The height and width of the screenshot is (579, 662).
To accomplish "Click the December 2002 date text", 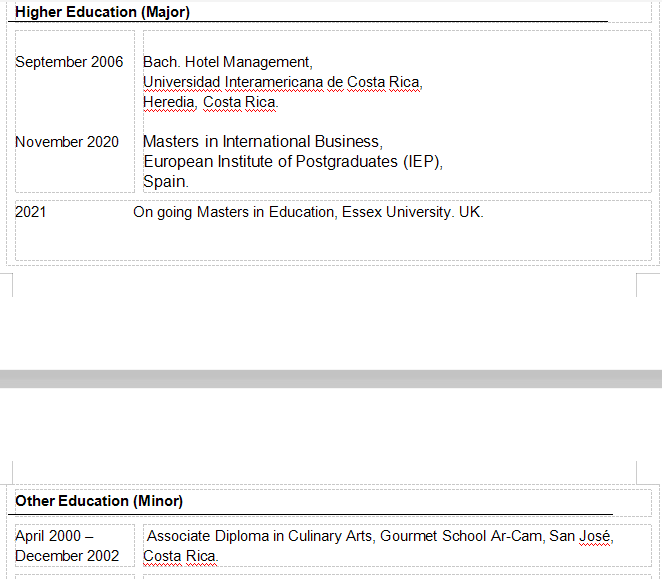I will pyautogui.click(x=67, y=556).
